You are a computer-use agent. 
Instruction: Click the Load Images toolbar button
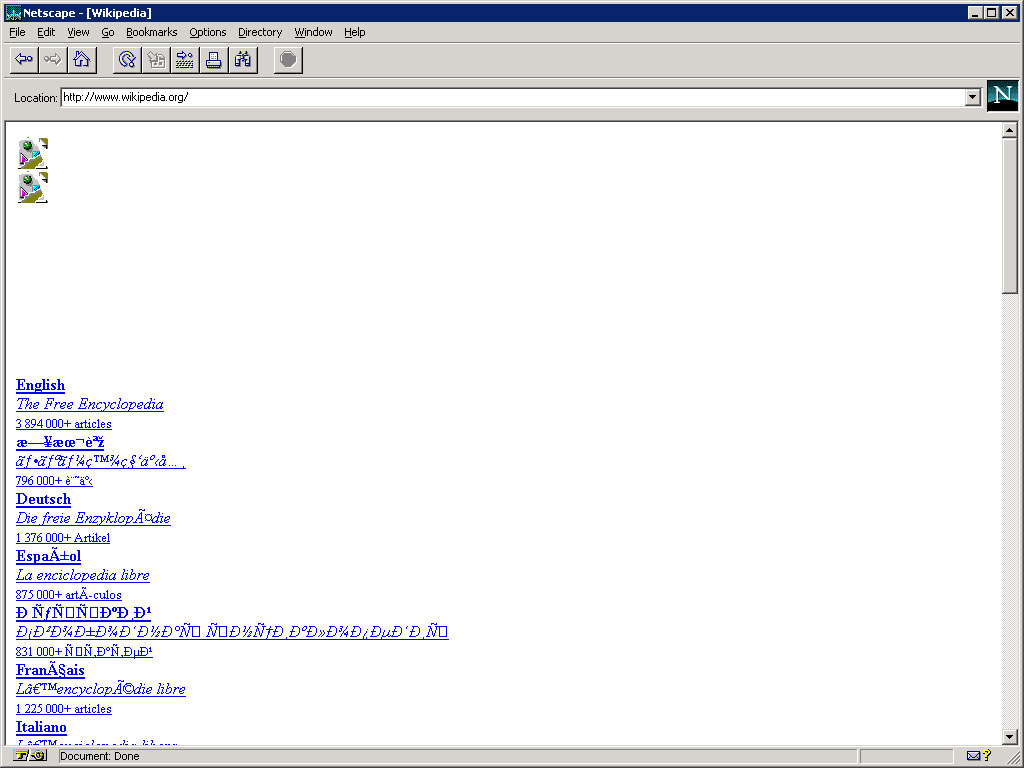click(156, 60)
